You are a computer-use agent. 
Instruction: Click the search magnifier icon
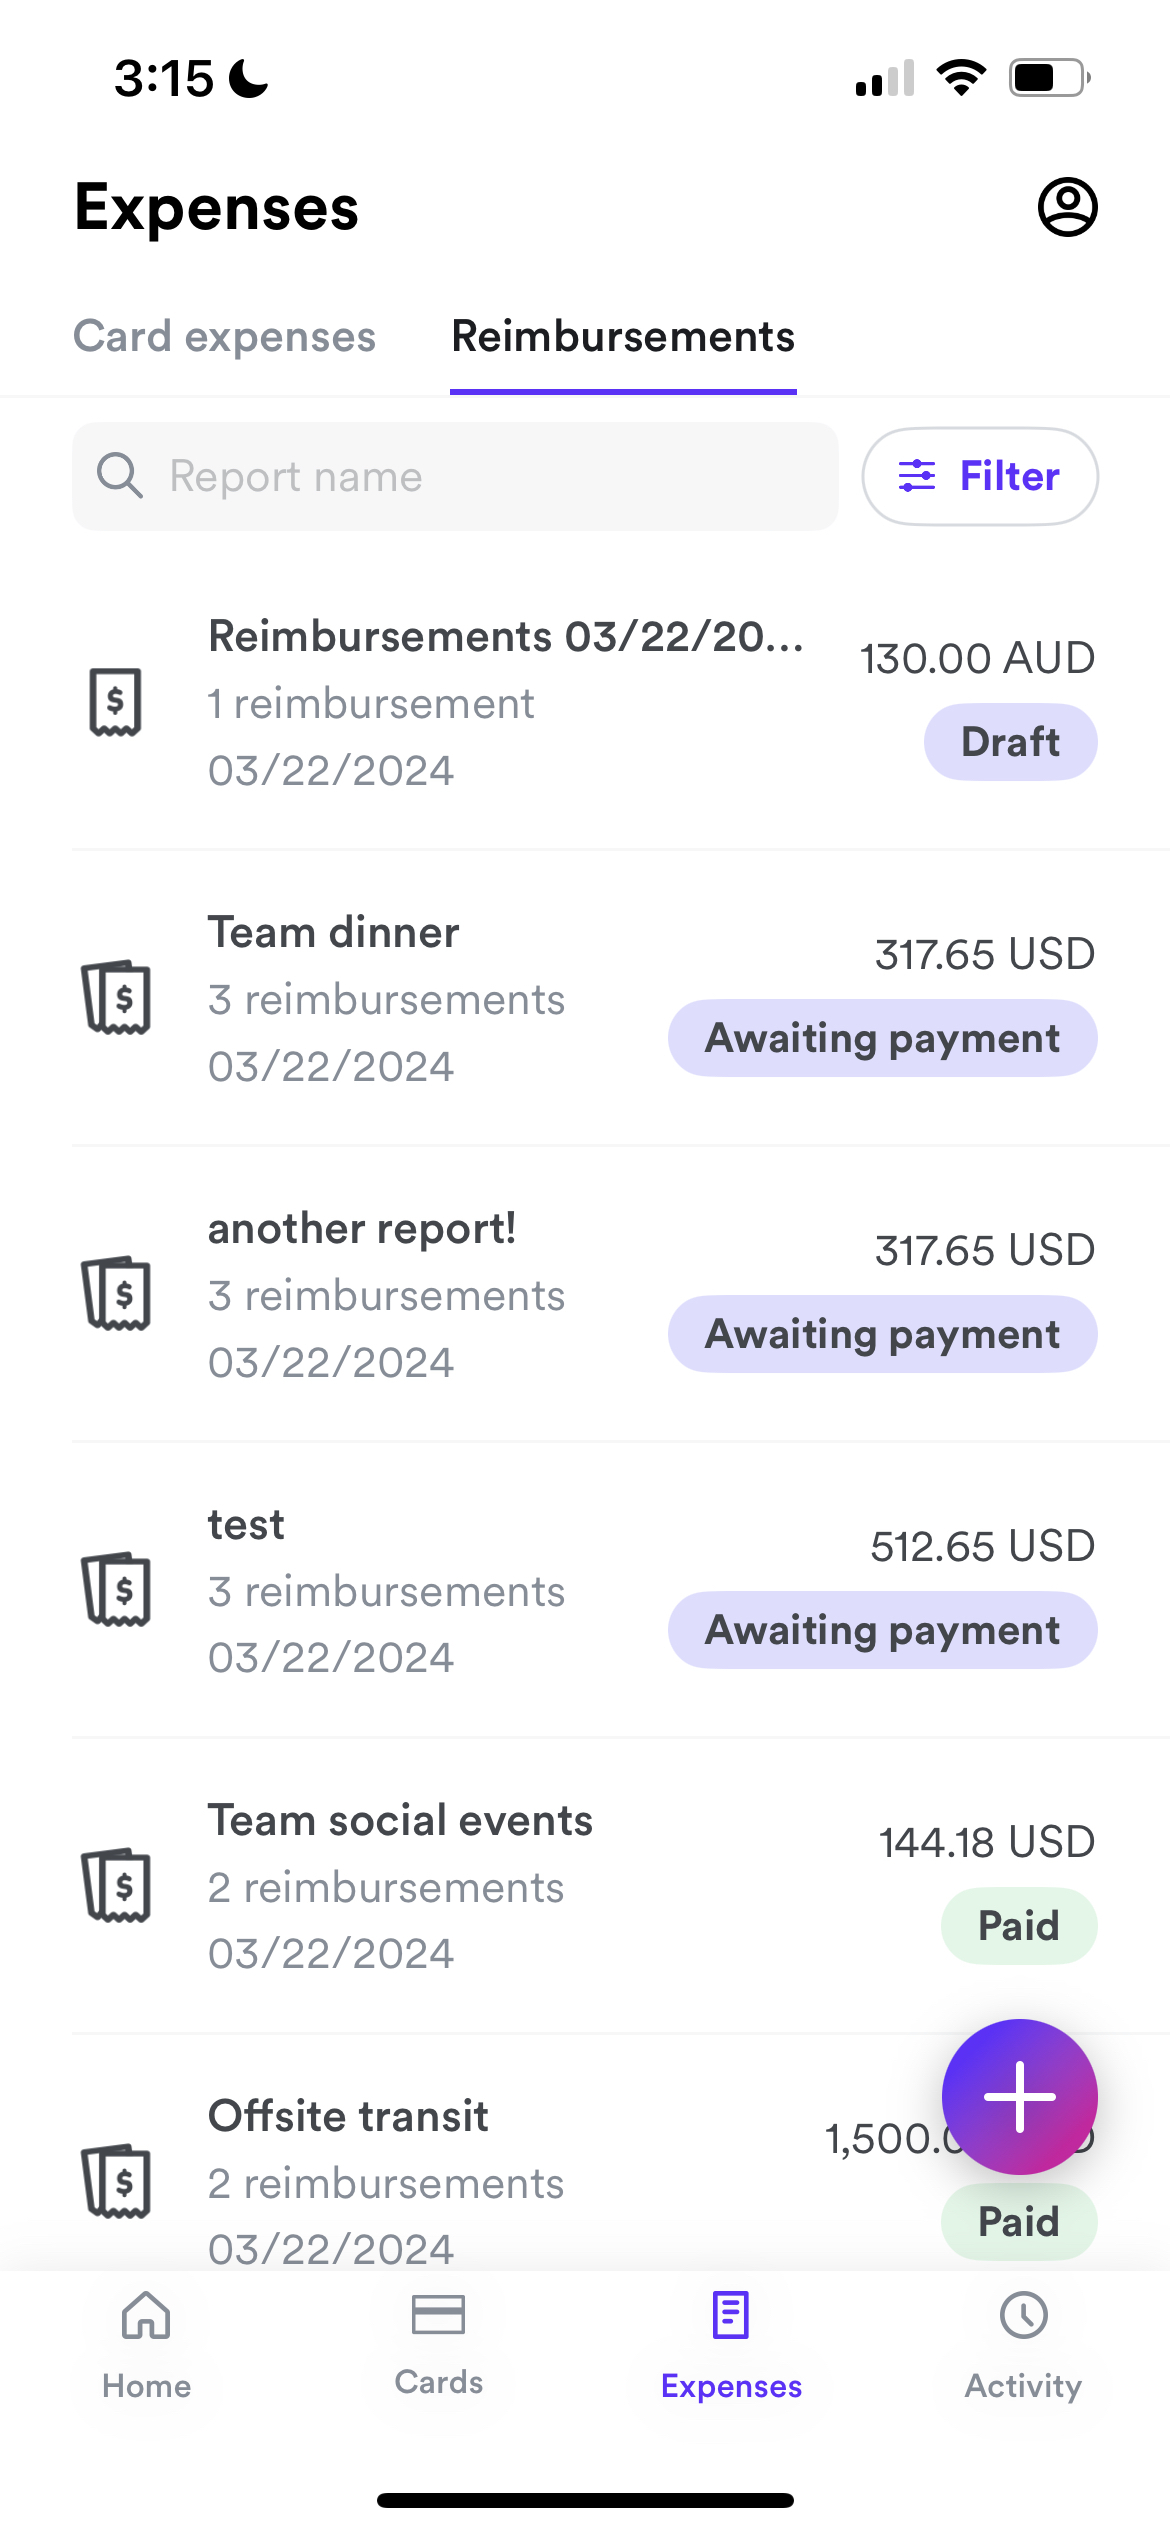[x=119, y=476]
